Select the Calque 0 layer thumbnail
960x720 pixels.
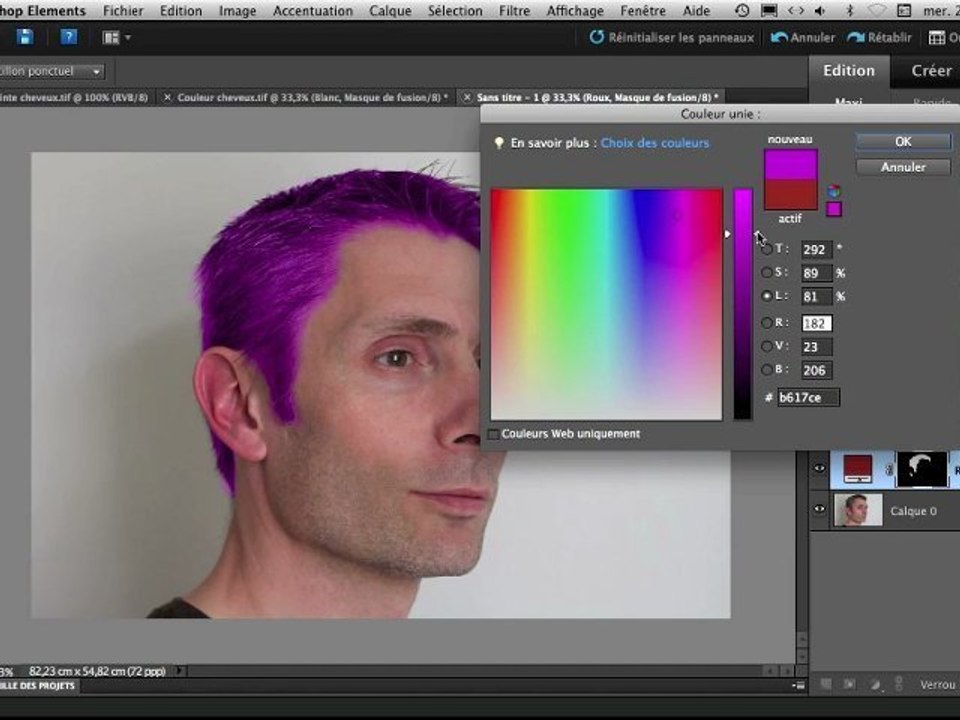858,510
